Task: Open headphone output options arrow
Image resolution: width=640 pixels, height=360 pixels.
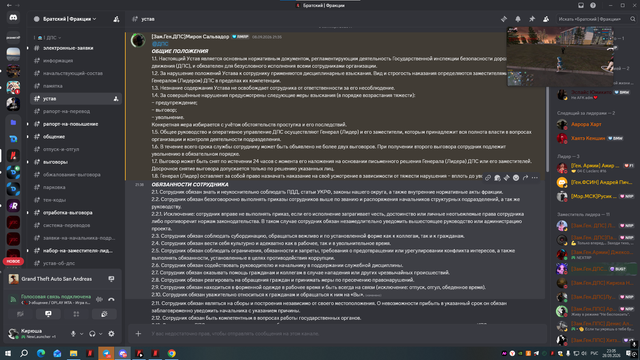Action: 101,334
